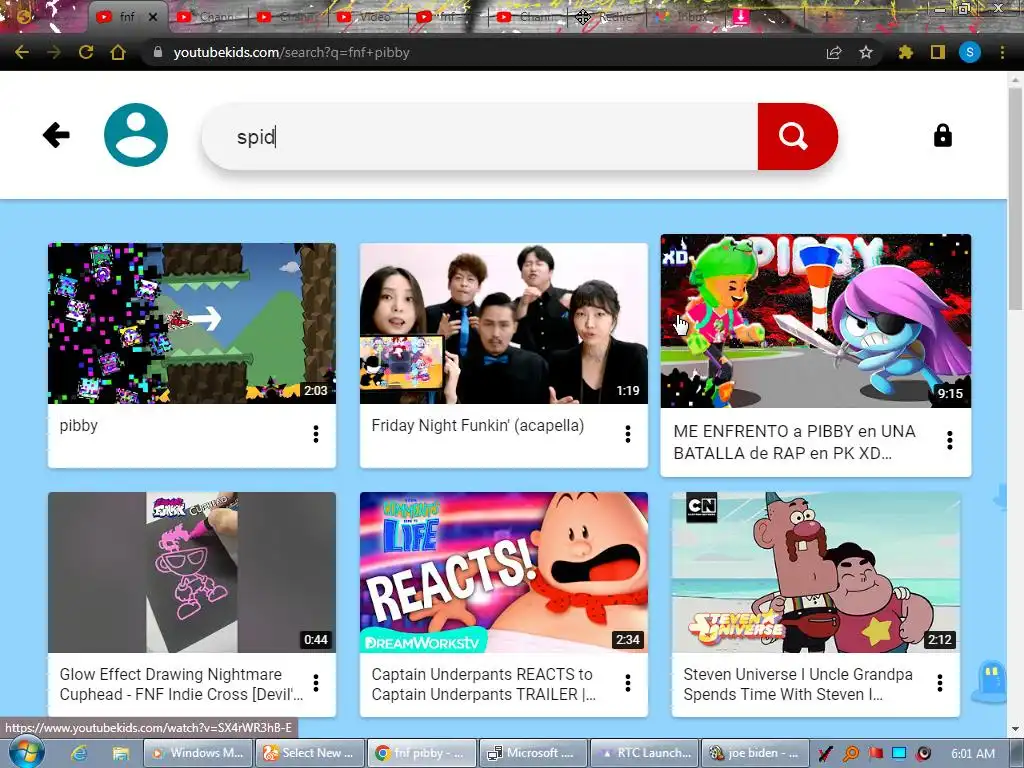Viewport: 1024px width, 768px height.
Task: Play the Steven Universe Uncle Grandpa thumbnail
Action: [816, 572]
